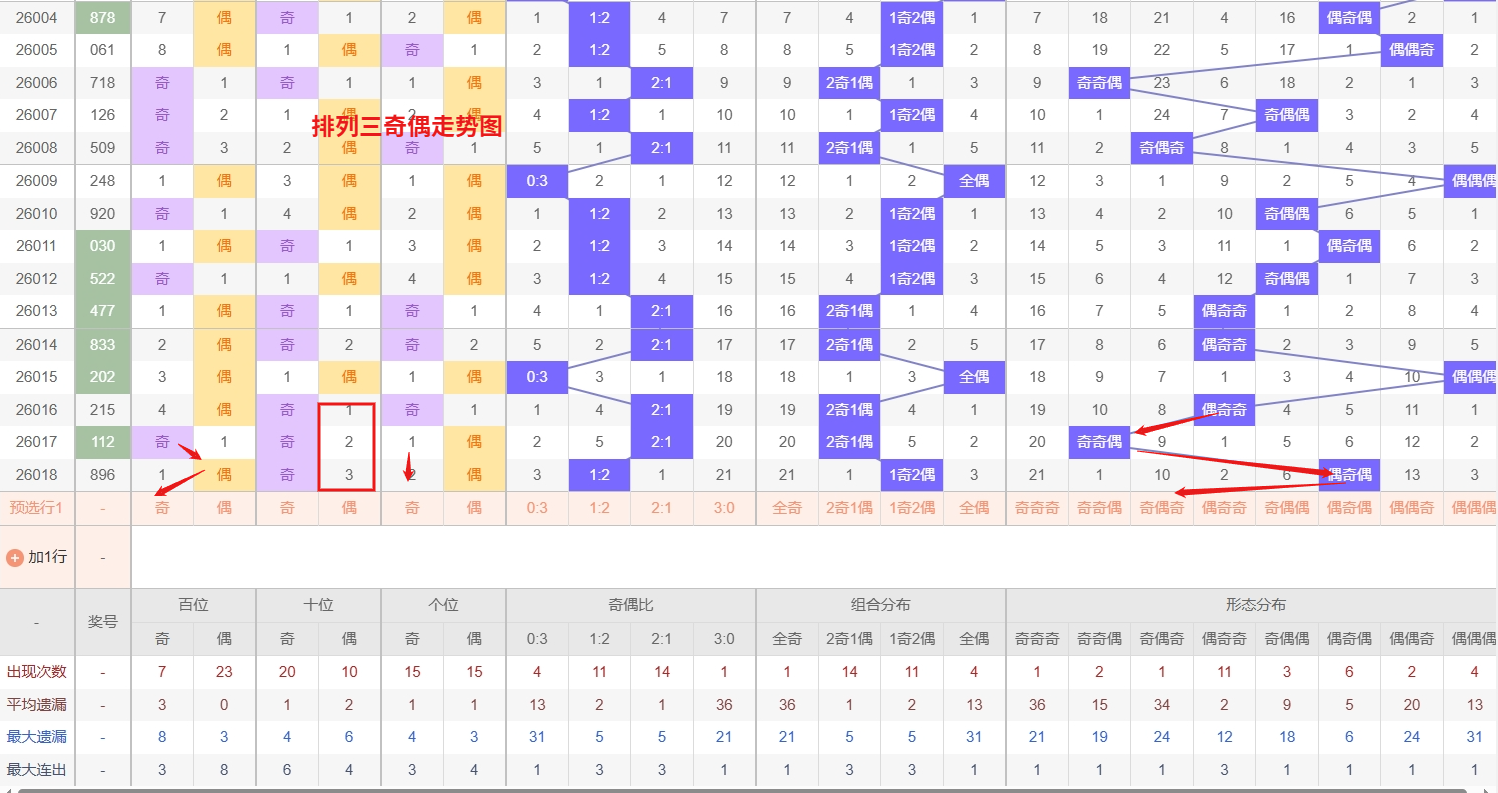Click the orange plus icon beside 加1行
This screenshot has height=793, width=1498.
(x=15, y=557)
